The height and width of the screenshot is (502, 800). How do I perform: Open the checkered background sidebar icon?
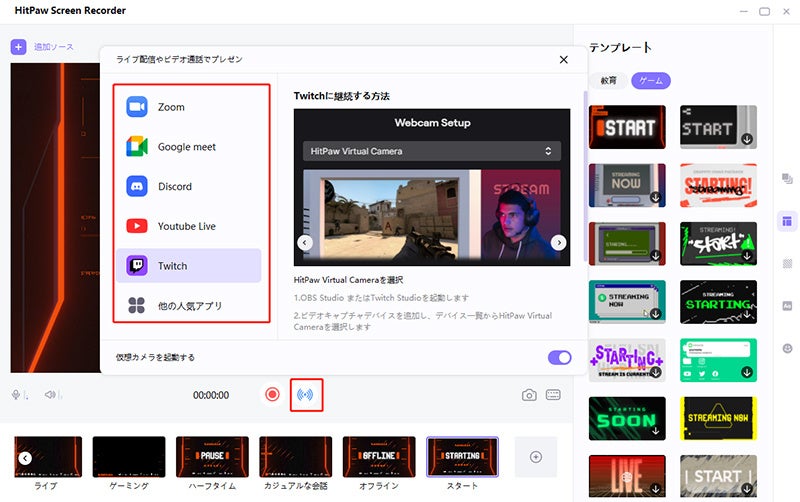tap(787, 264)
